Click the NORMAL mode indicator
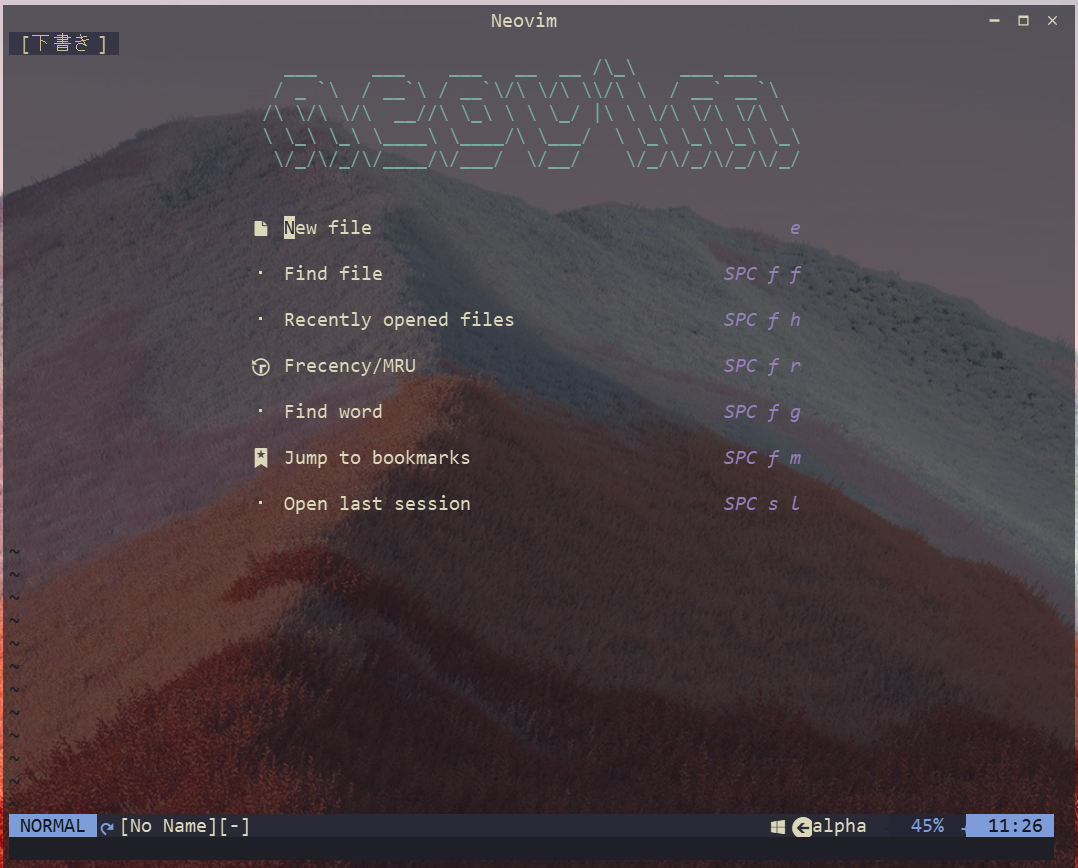 tap(53, 825)
